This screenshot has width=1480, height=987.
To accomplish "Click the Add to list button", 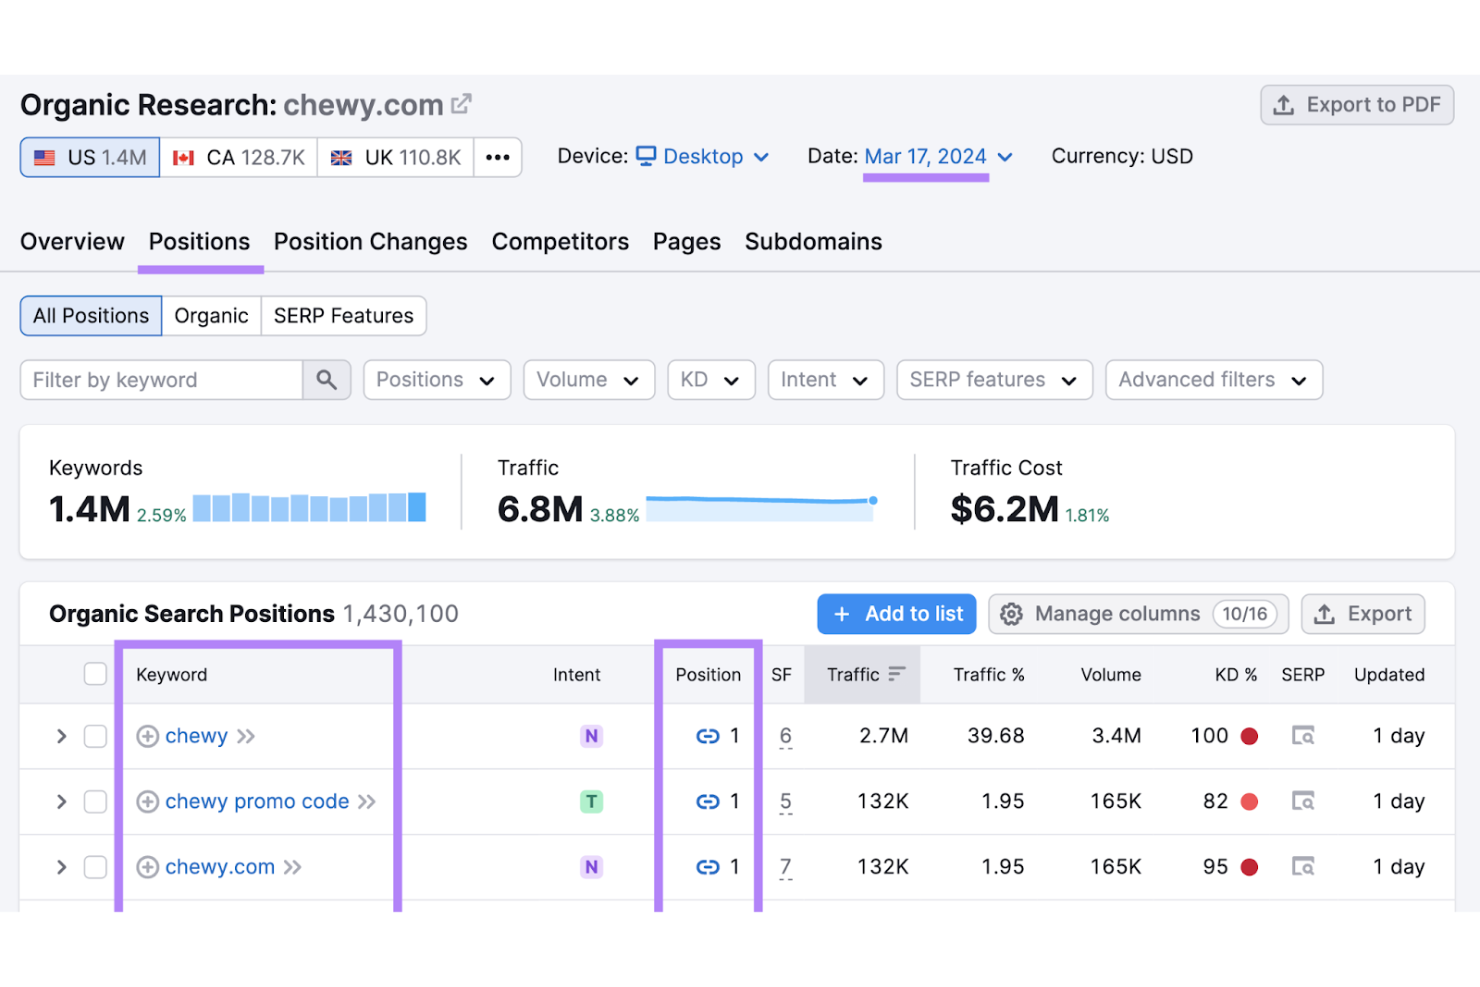I will pyautogui.click(x=898, y=614).
